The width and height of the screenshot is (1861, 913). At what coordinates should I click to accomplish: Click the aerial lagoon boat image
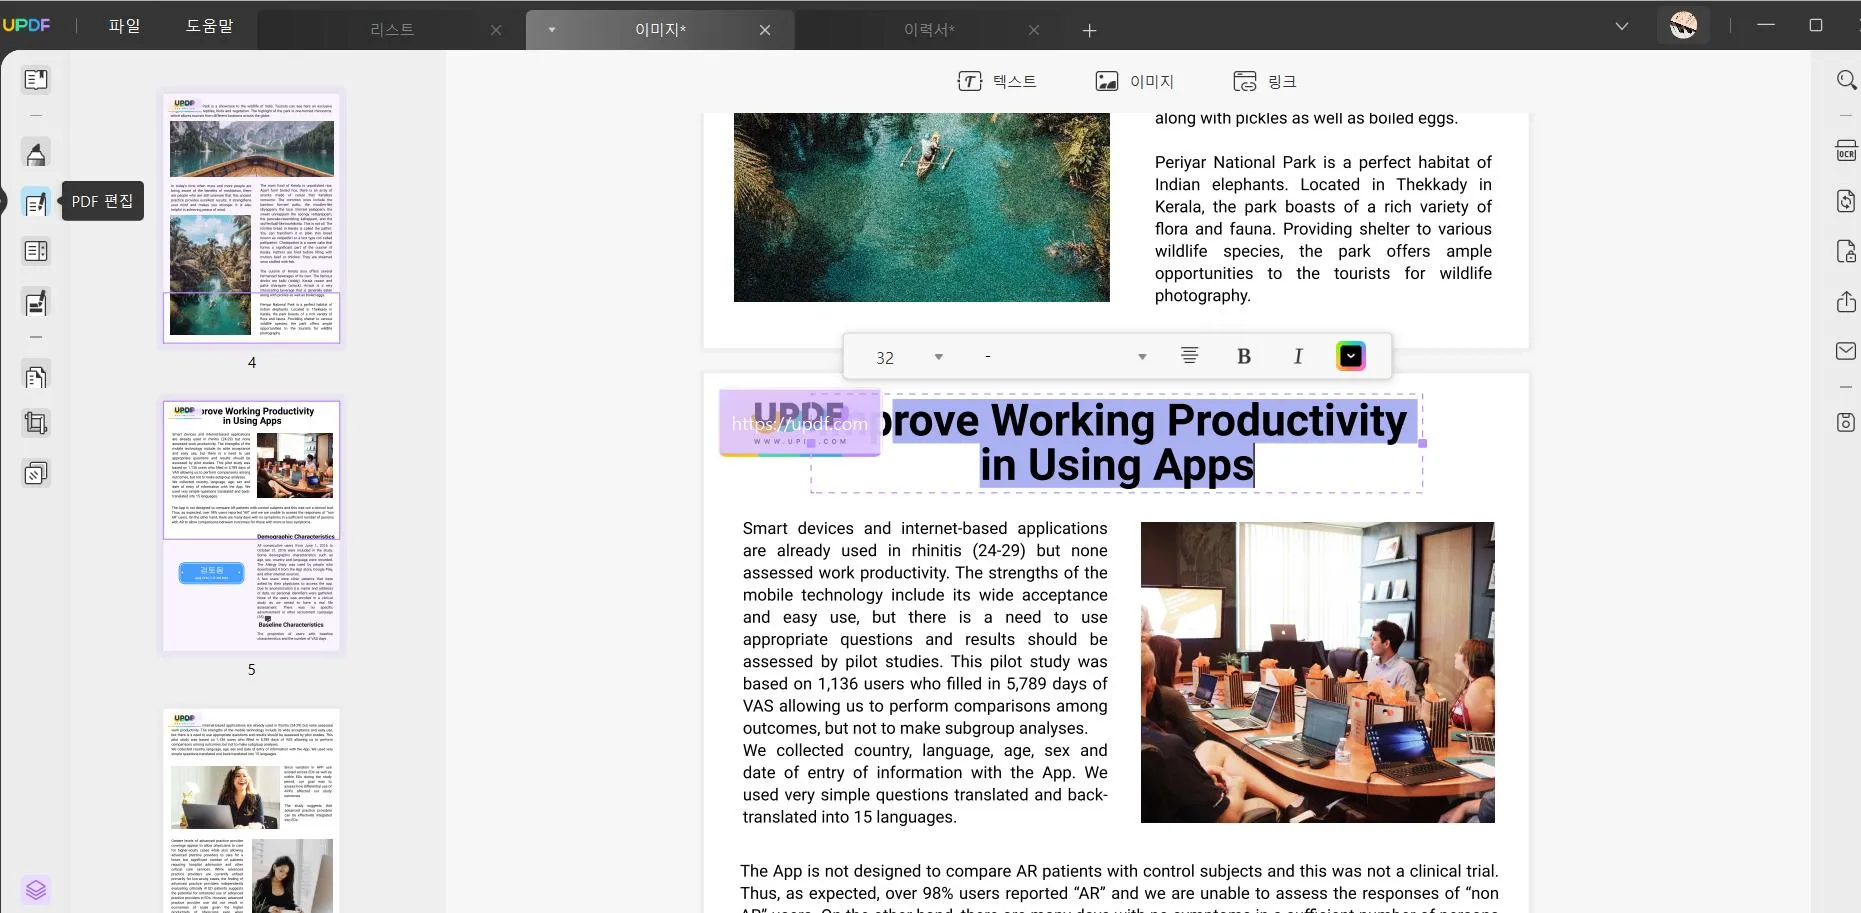pos(922,207)
